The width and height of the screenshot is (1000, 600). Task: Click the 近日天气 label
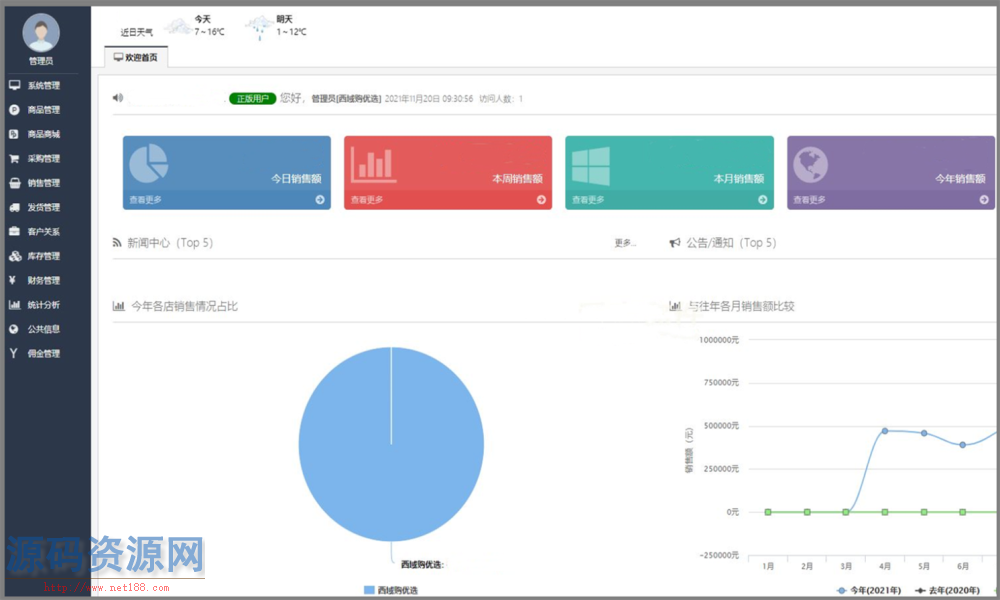pos(136,32)
